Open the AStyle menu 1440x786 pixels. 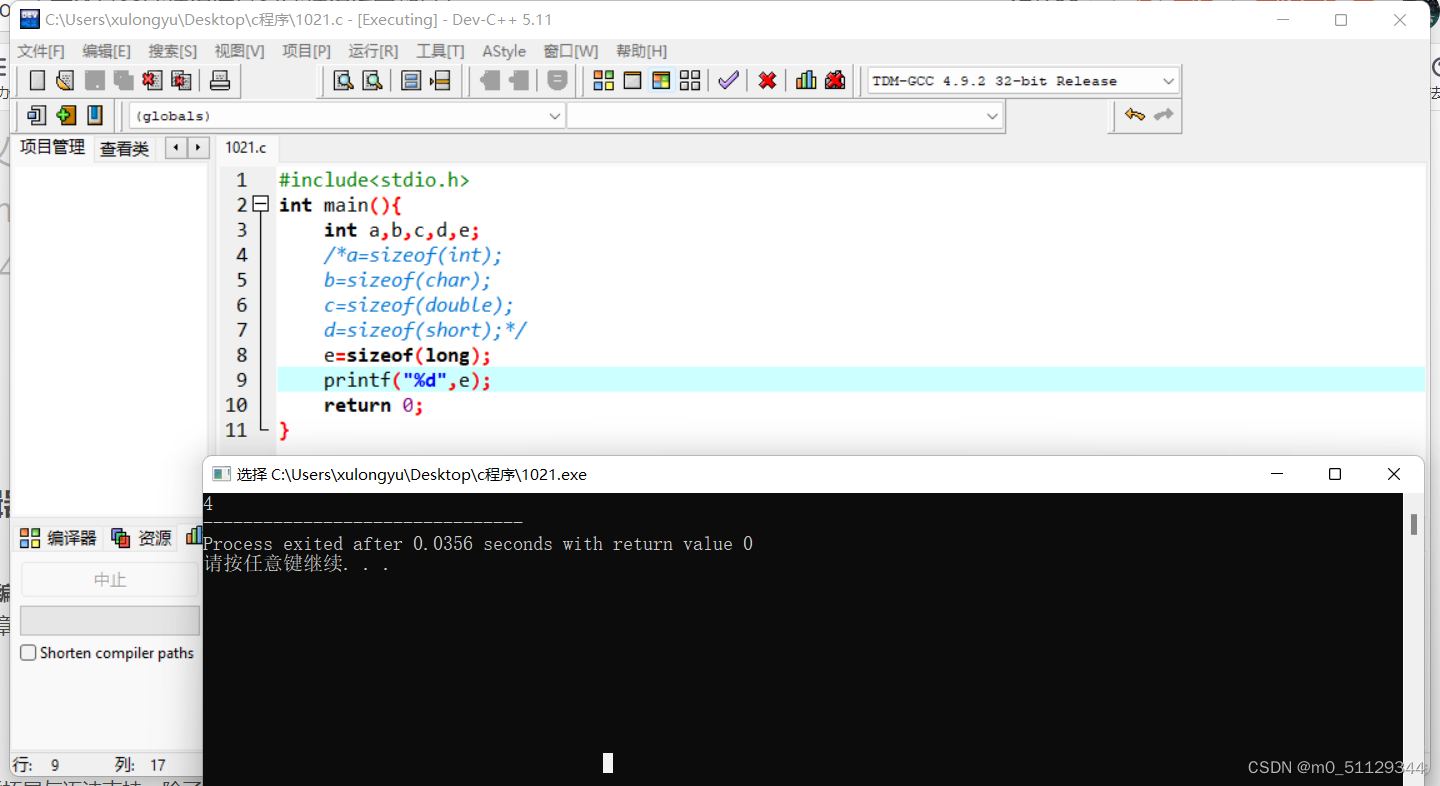(504, 51)
